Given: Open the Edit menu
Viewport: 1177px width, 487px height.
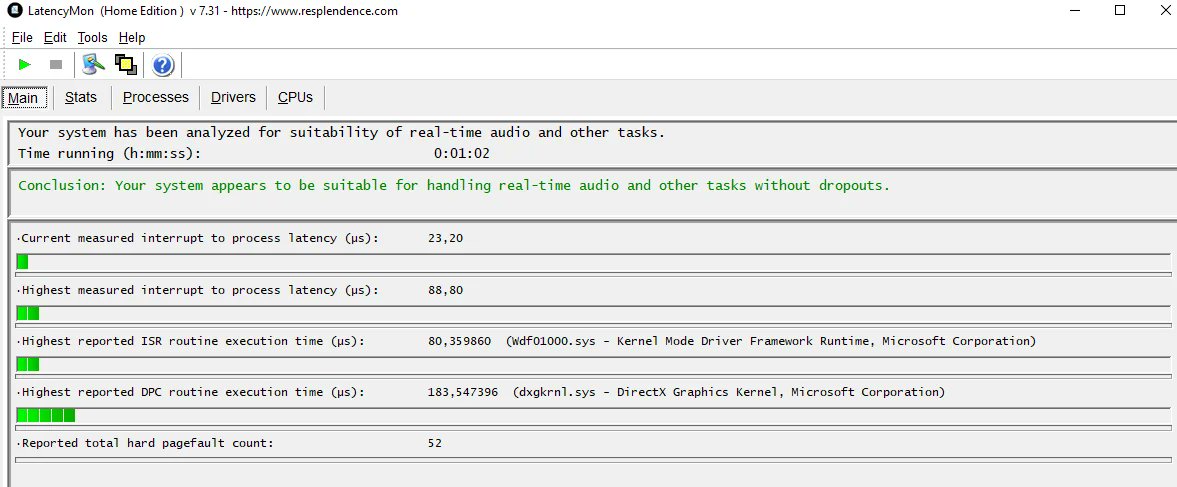Looking at the screenshot, I should (x=55, y=38).
